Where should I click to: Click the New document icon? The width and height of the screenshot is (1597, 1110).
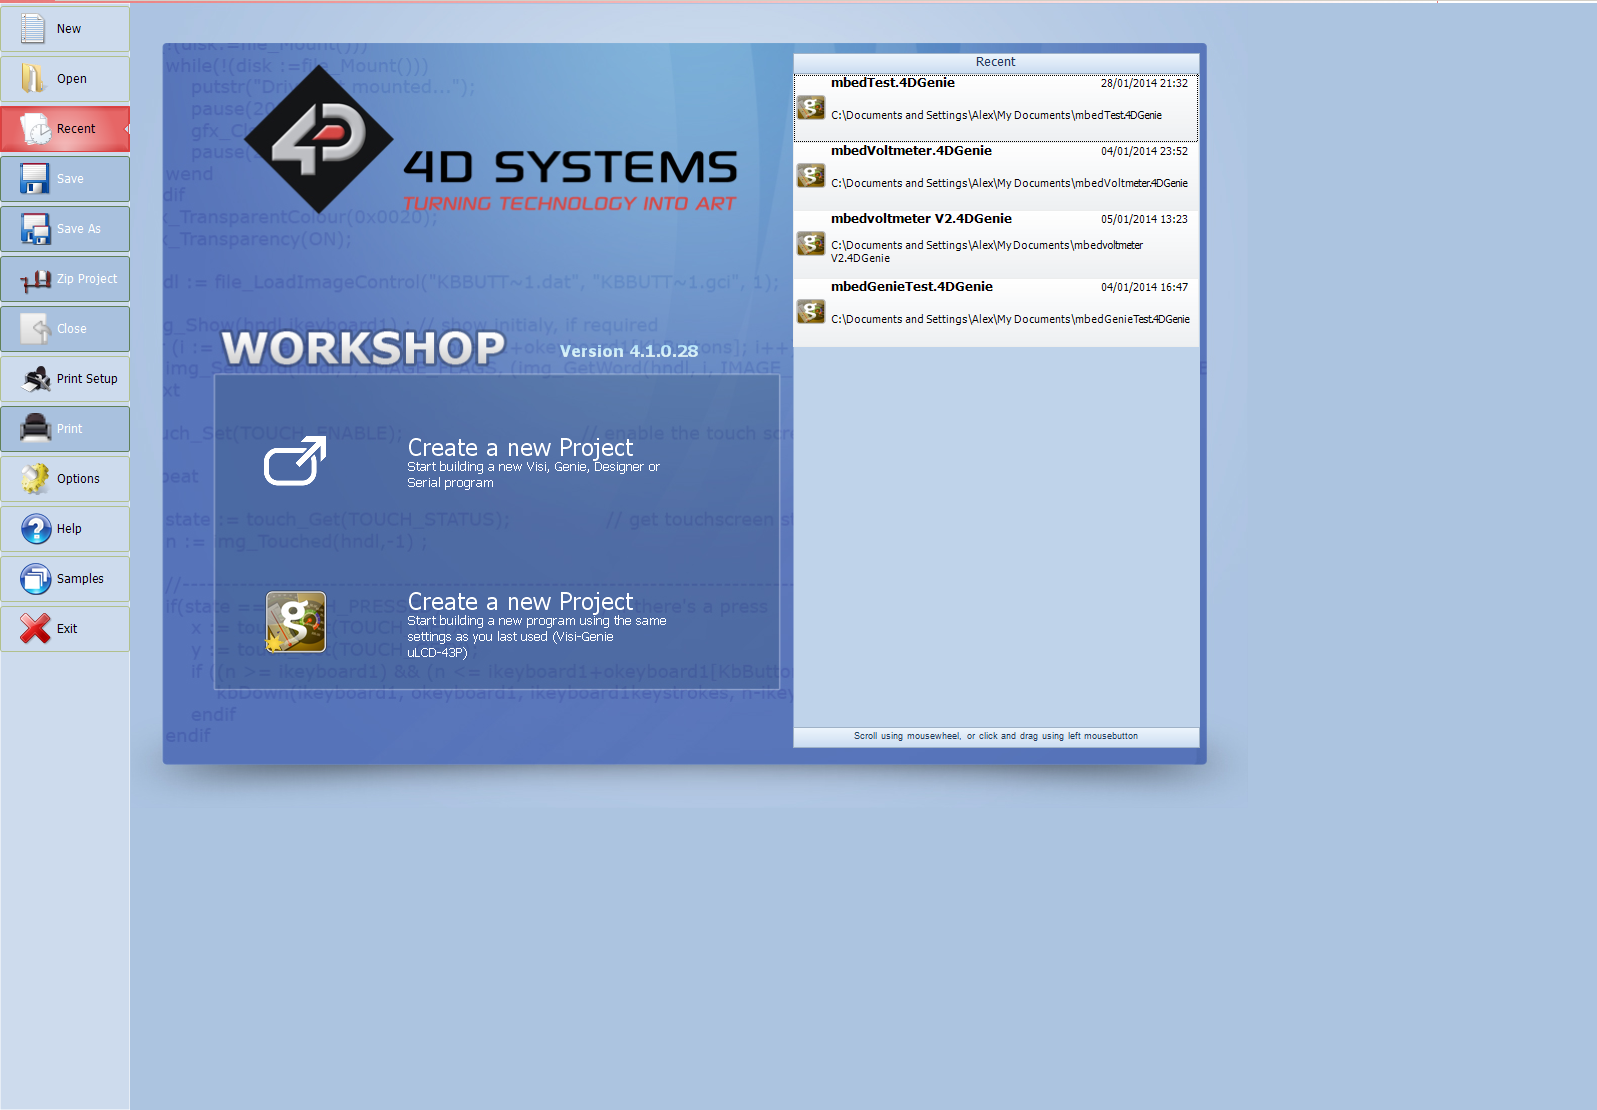pos(33,28)
